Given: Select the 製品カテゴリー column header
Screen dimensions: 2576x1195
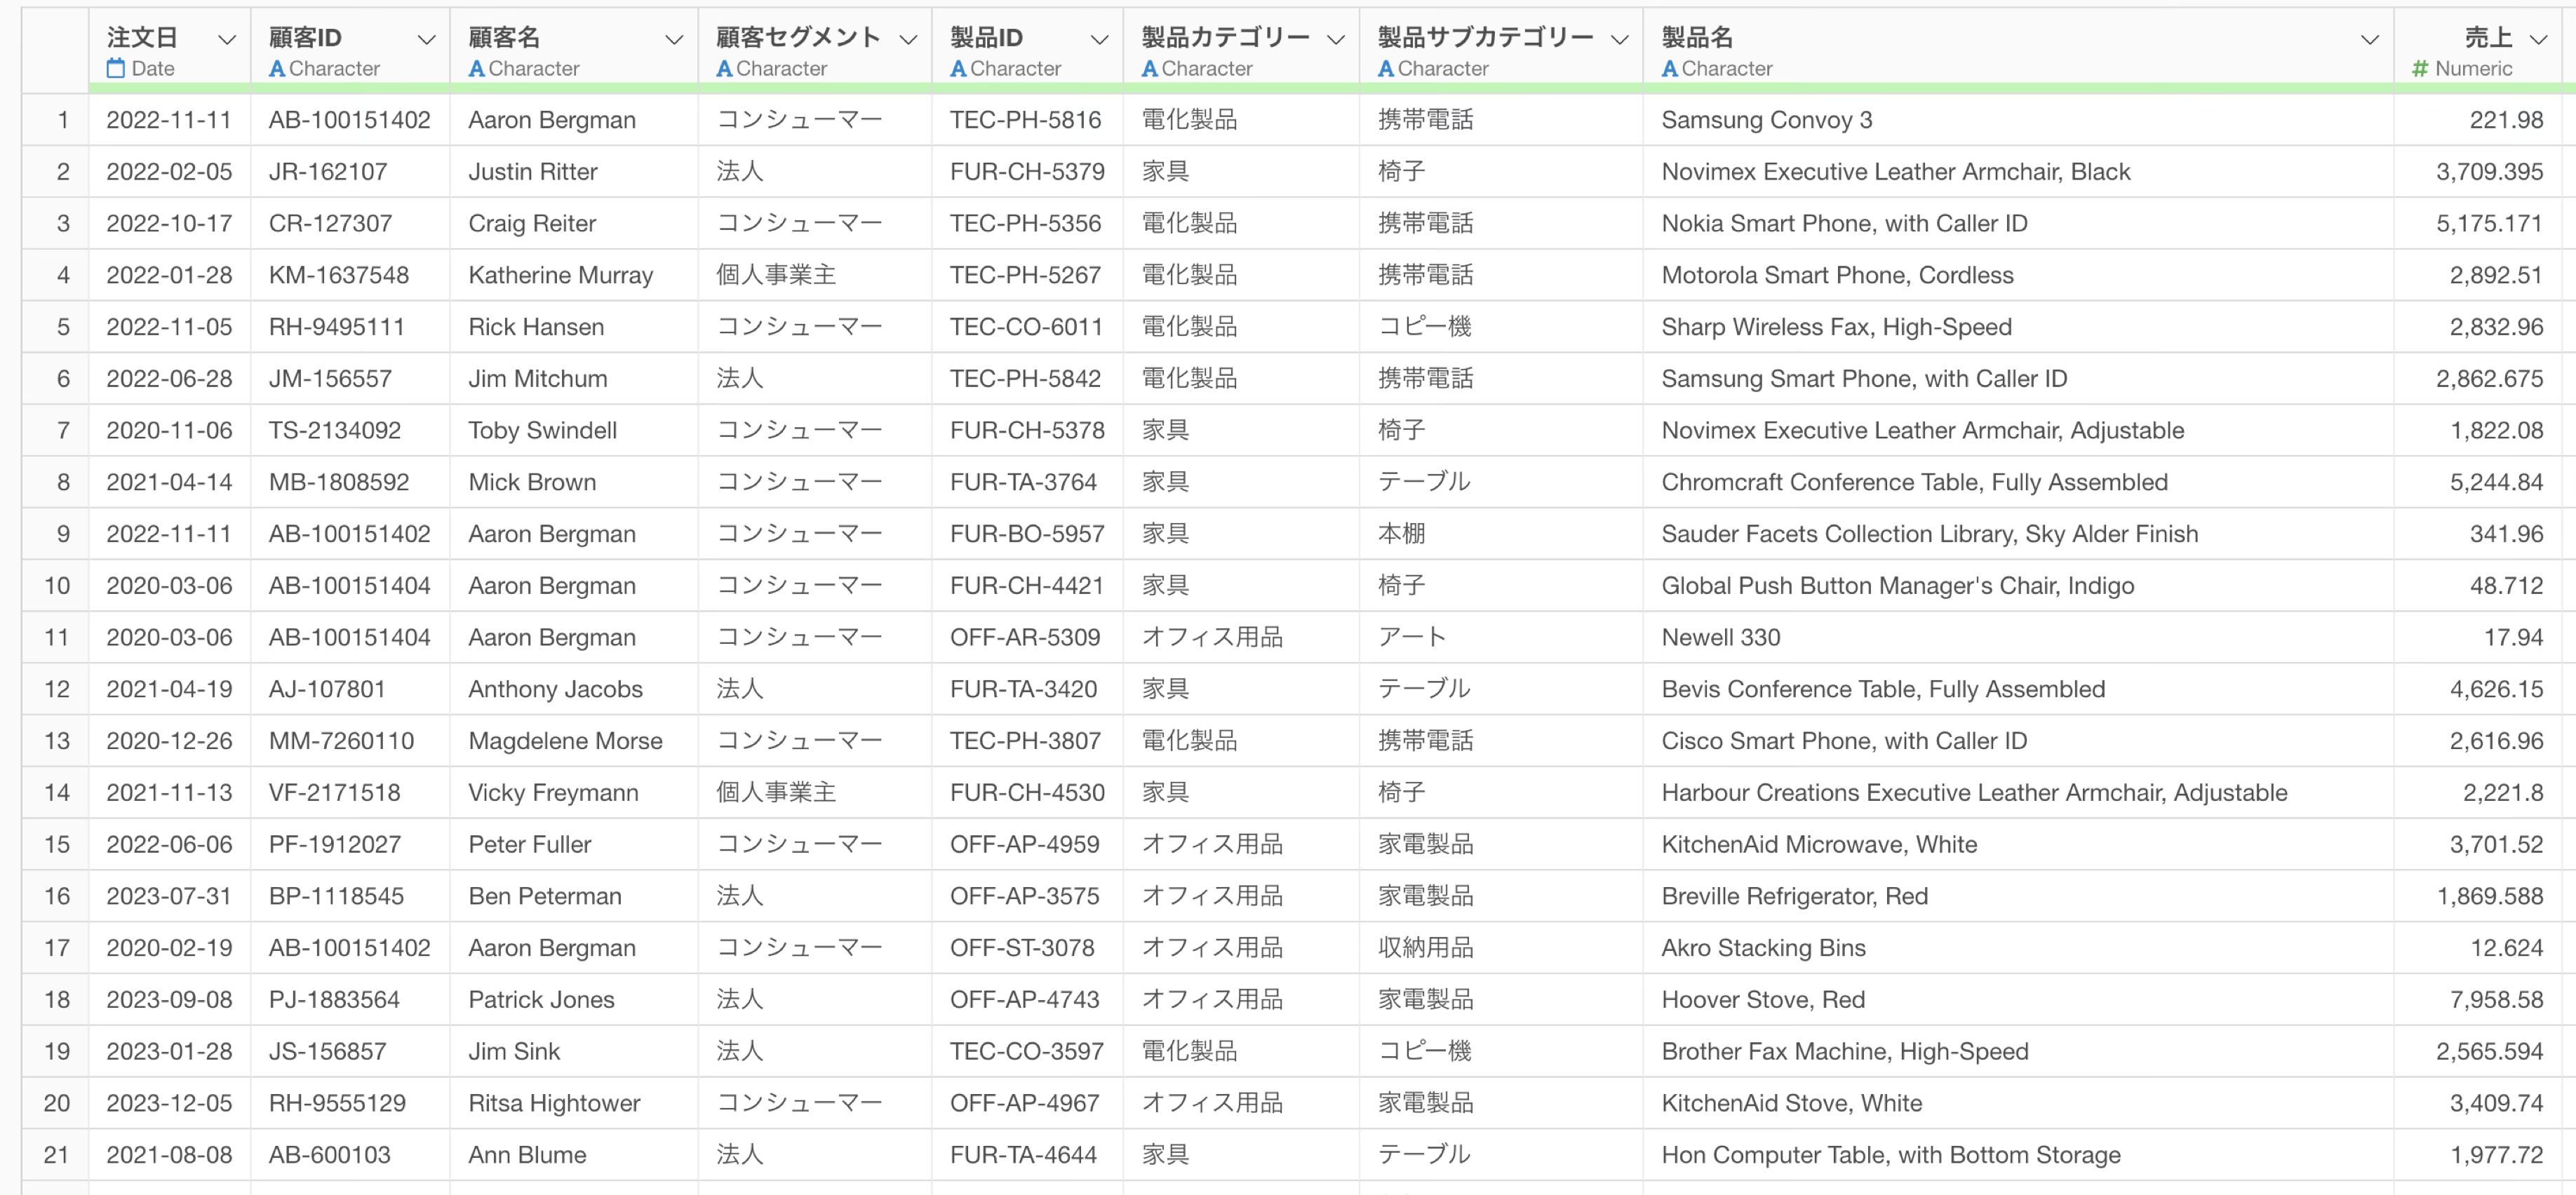Looking at the screenshot, I should [x=1225, y=38].
